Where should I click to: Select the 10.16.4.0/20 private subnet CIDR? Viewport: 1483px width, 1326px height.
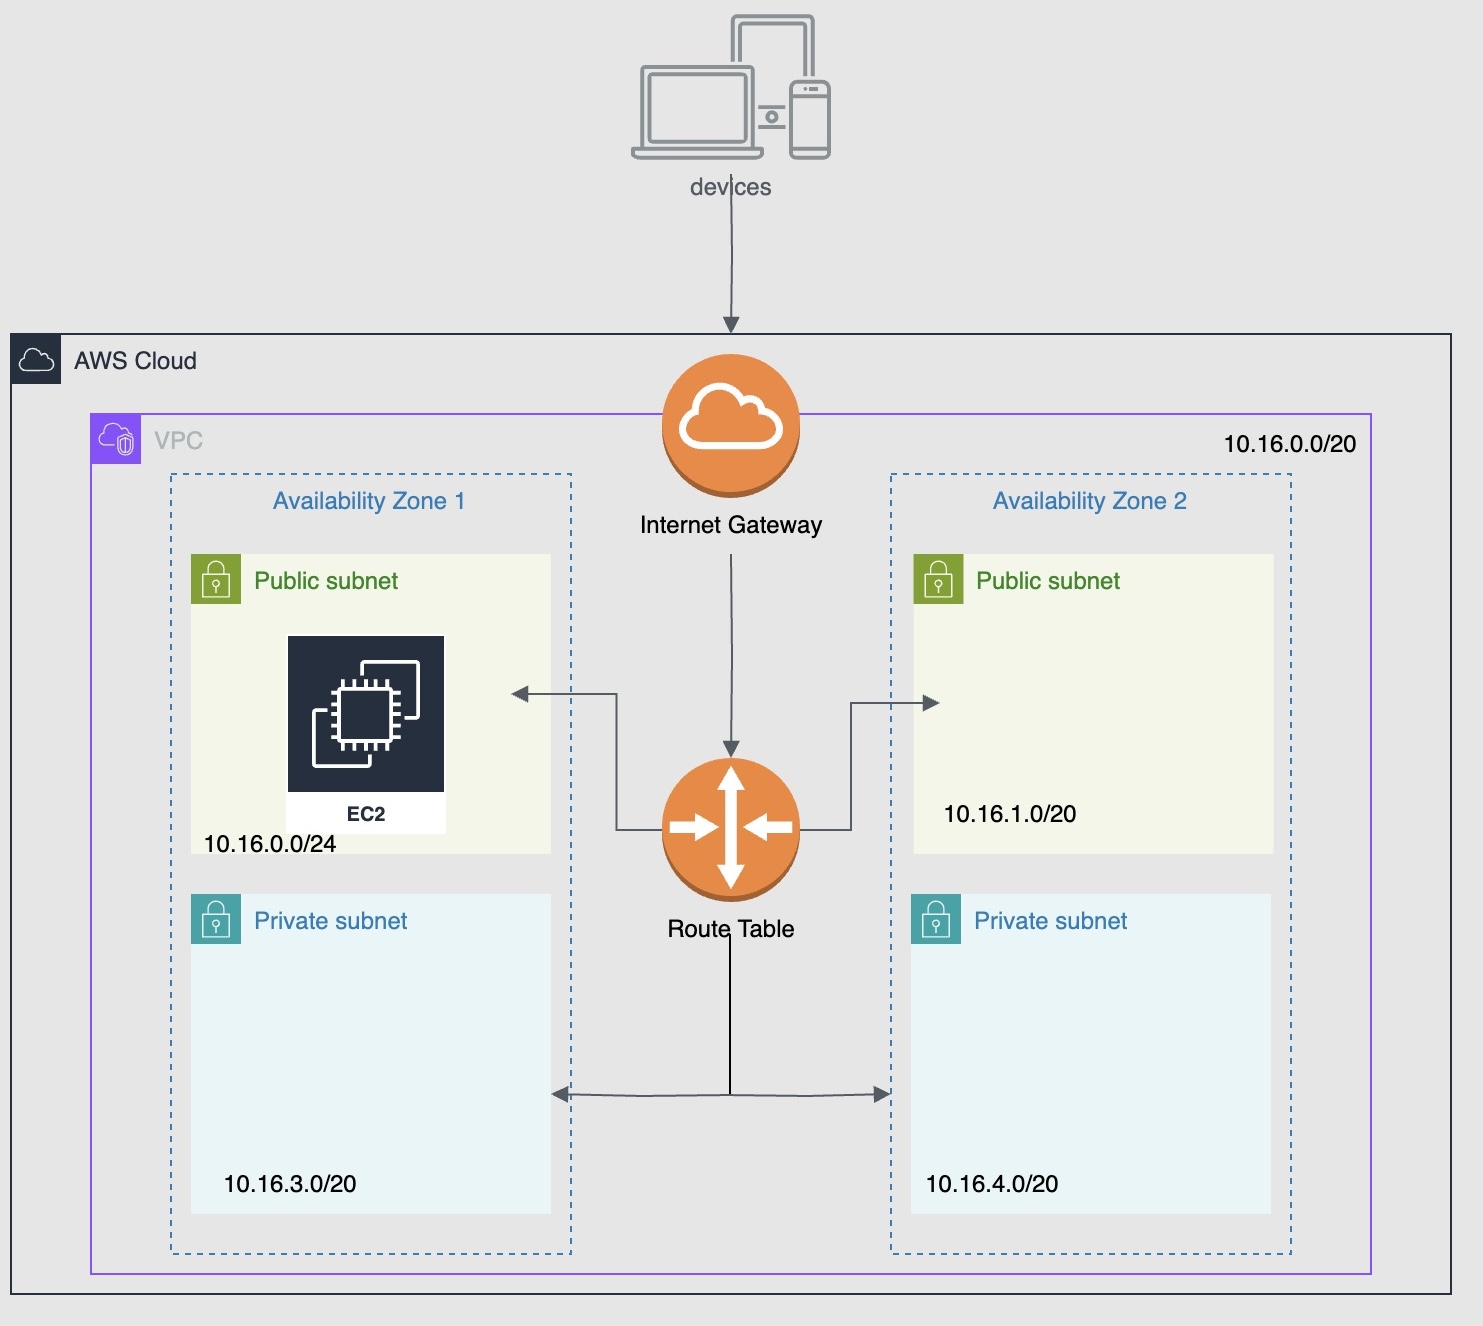pos(992,1184)
